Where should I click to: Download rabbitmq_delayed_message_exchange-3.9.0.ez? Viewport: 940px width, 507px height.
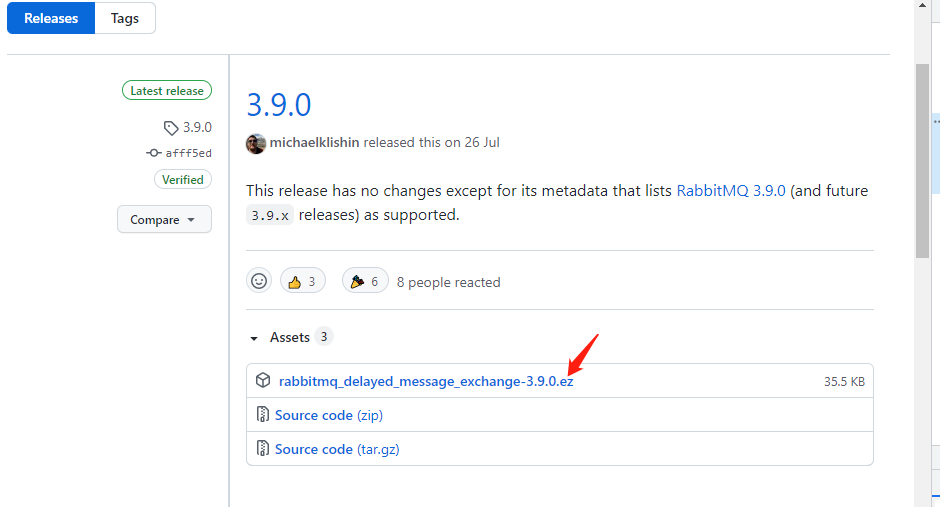pyautogui.click(x=426, y=381)
